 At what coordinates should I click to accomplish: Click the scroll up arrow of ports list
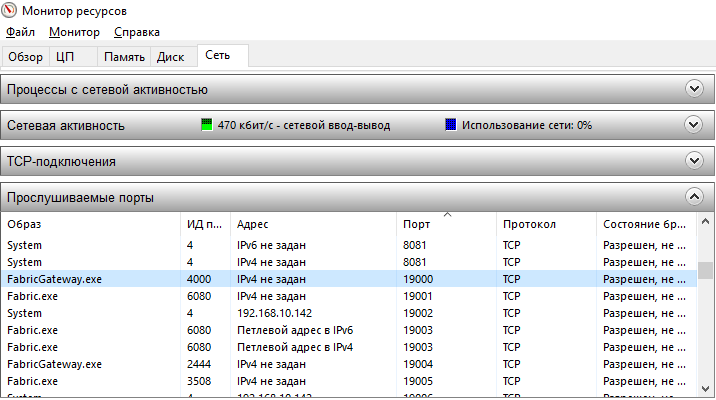point(705,224)
